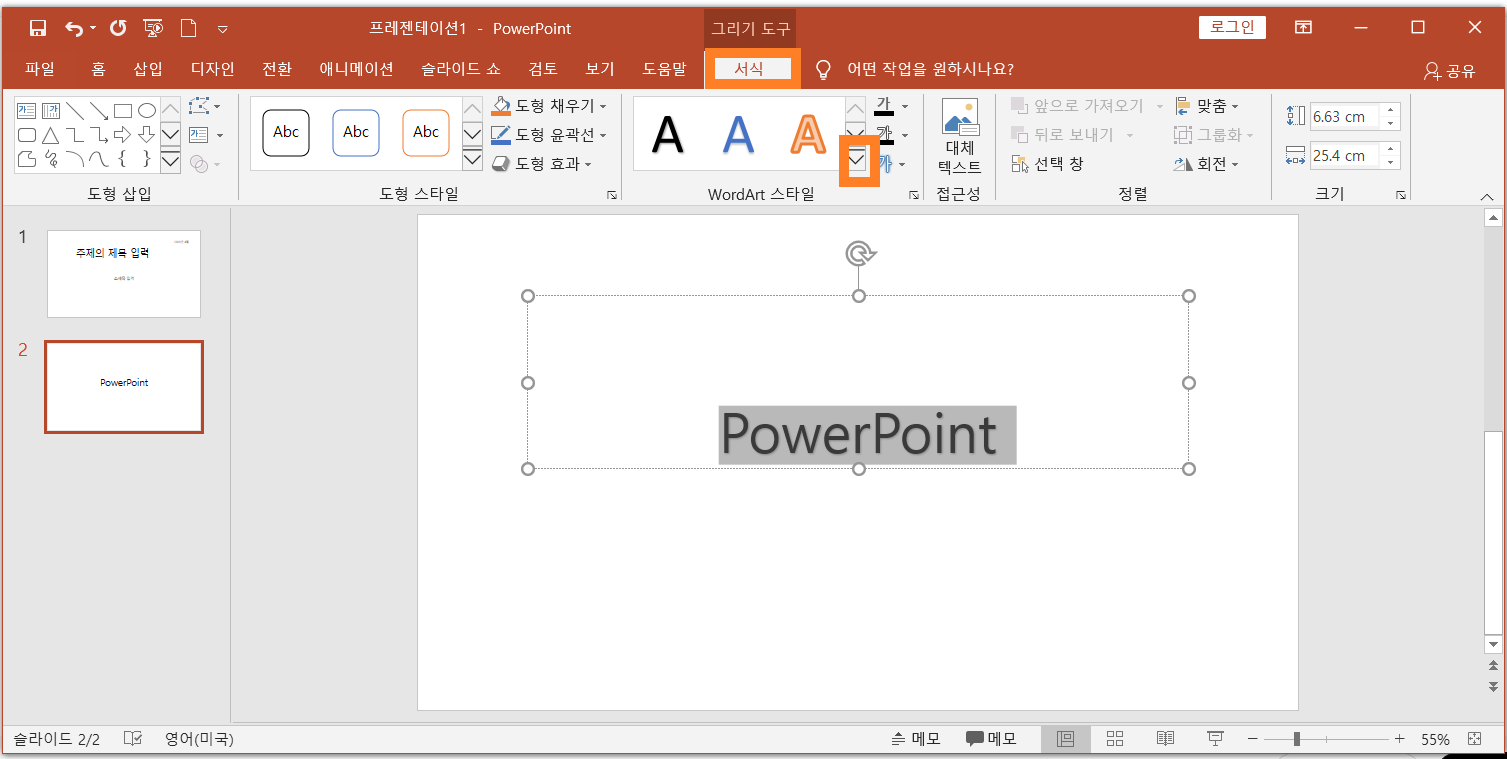Viewport: 1507px width, 759px height.
Task: Click the 로그인 (Sign in) button
Action: (1232, 28)
